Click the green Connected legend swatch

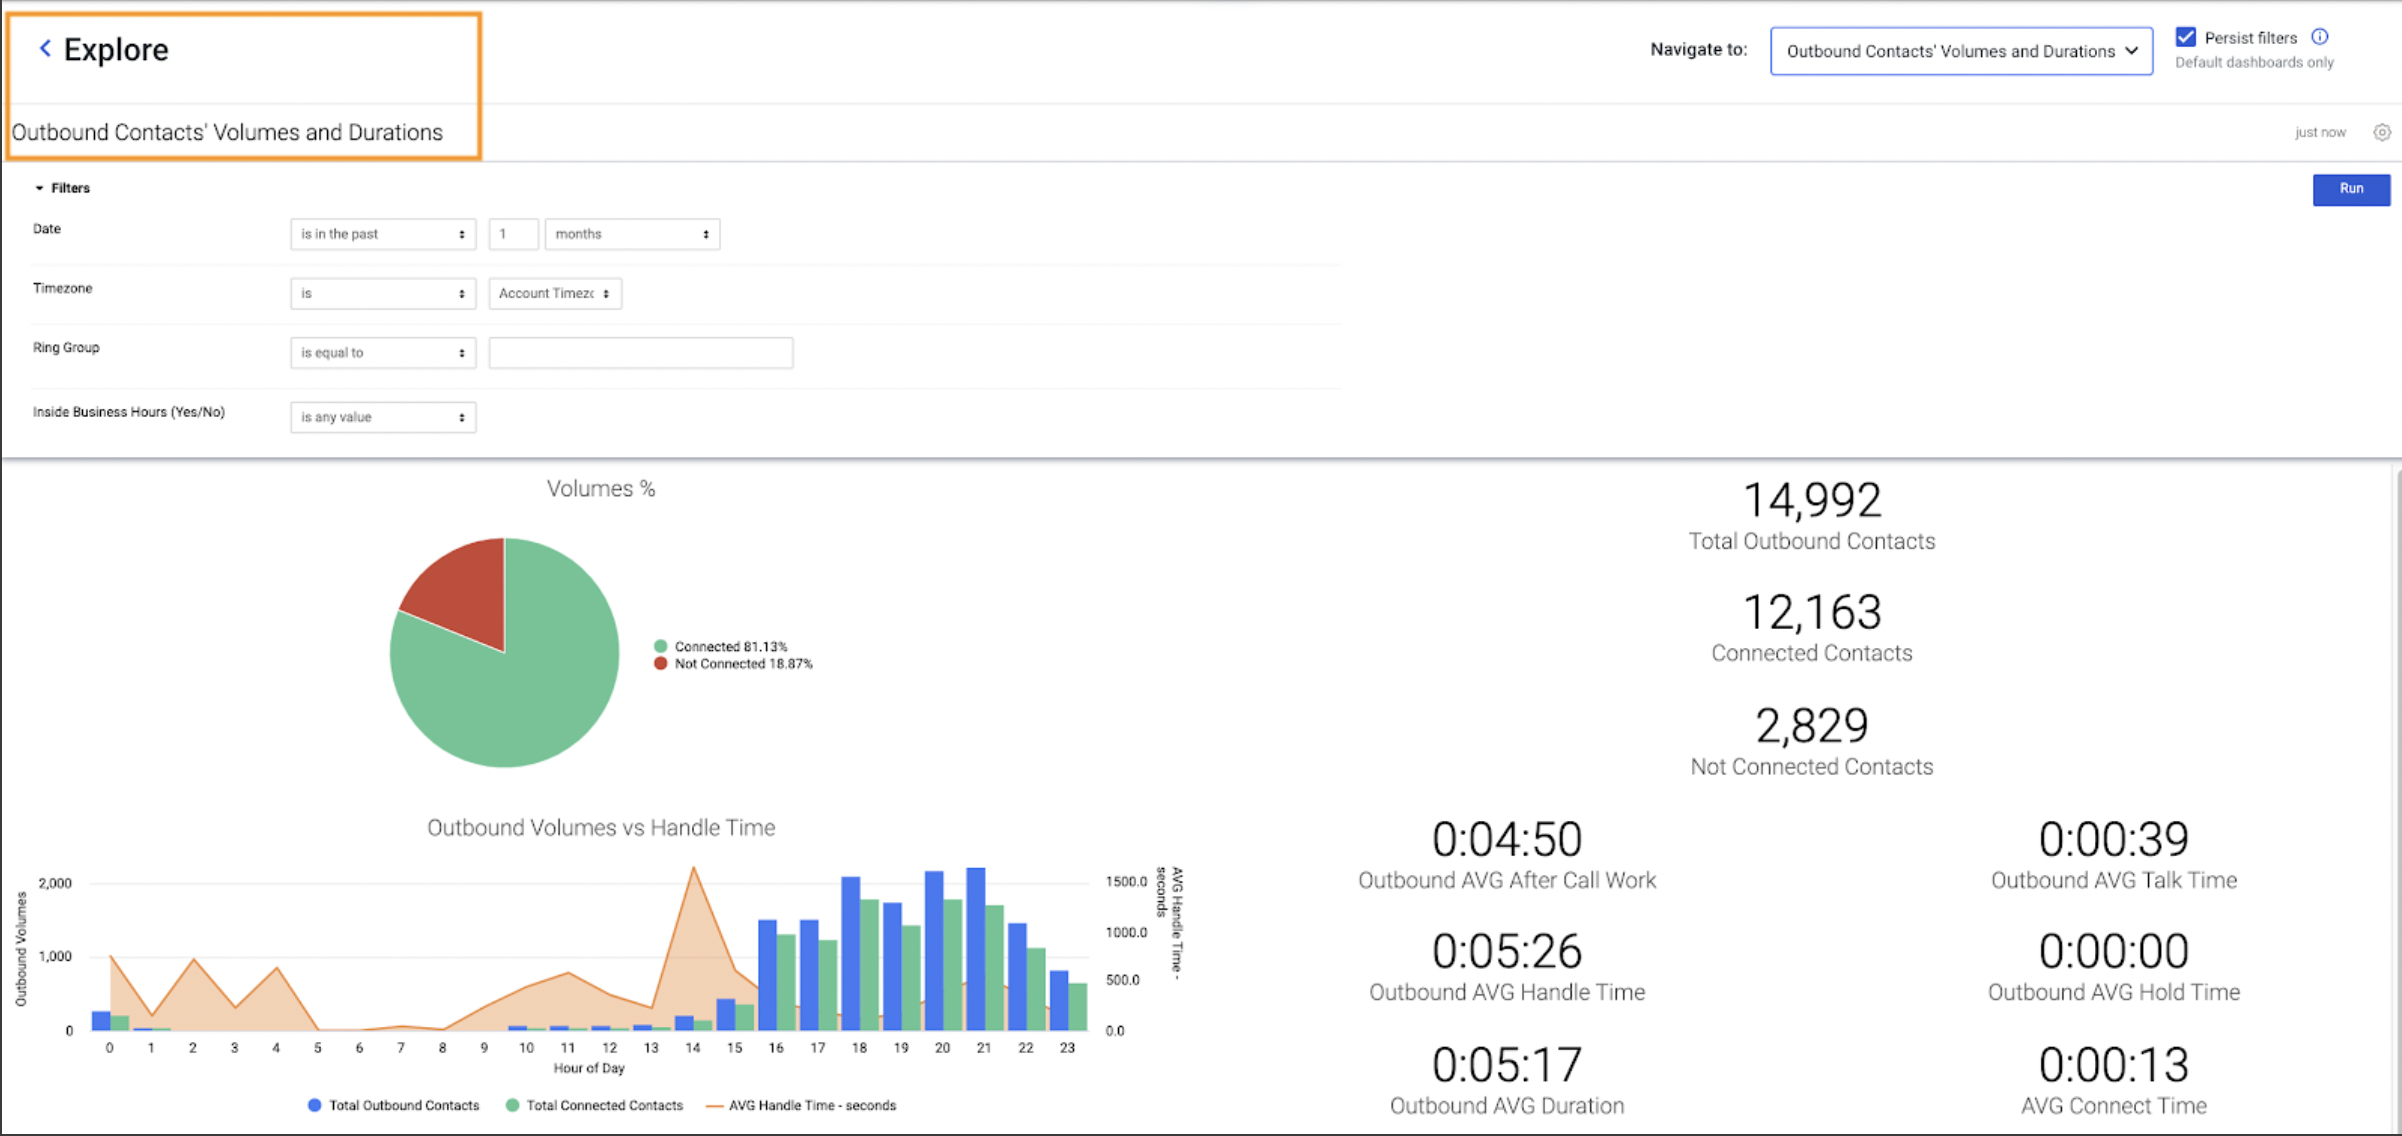[660, 646]
